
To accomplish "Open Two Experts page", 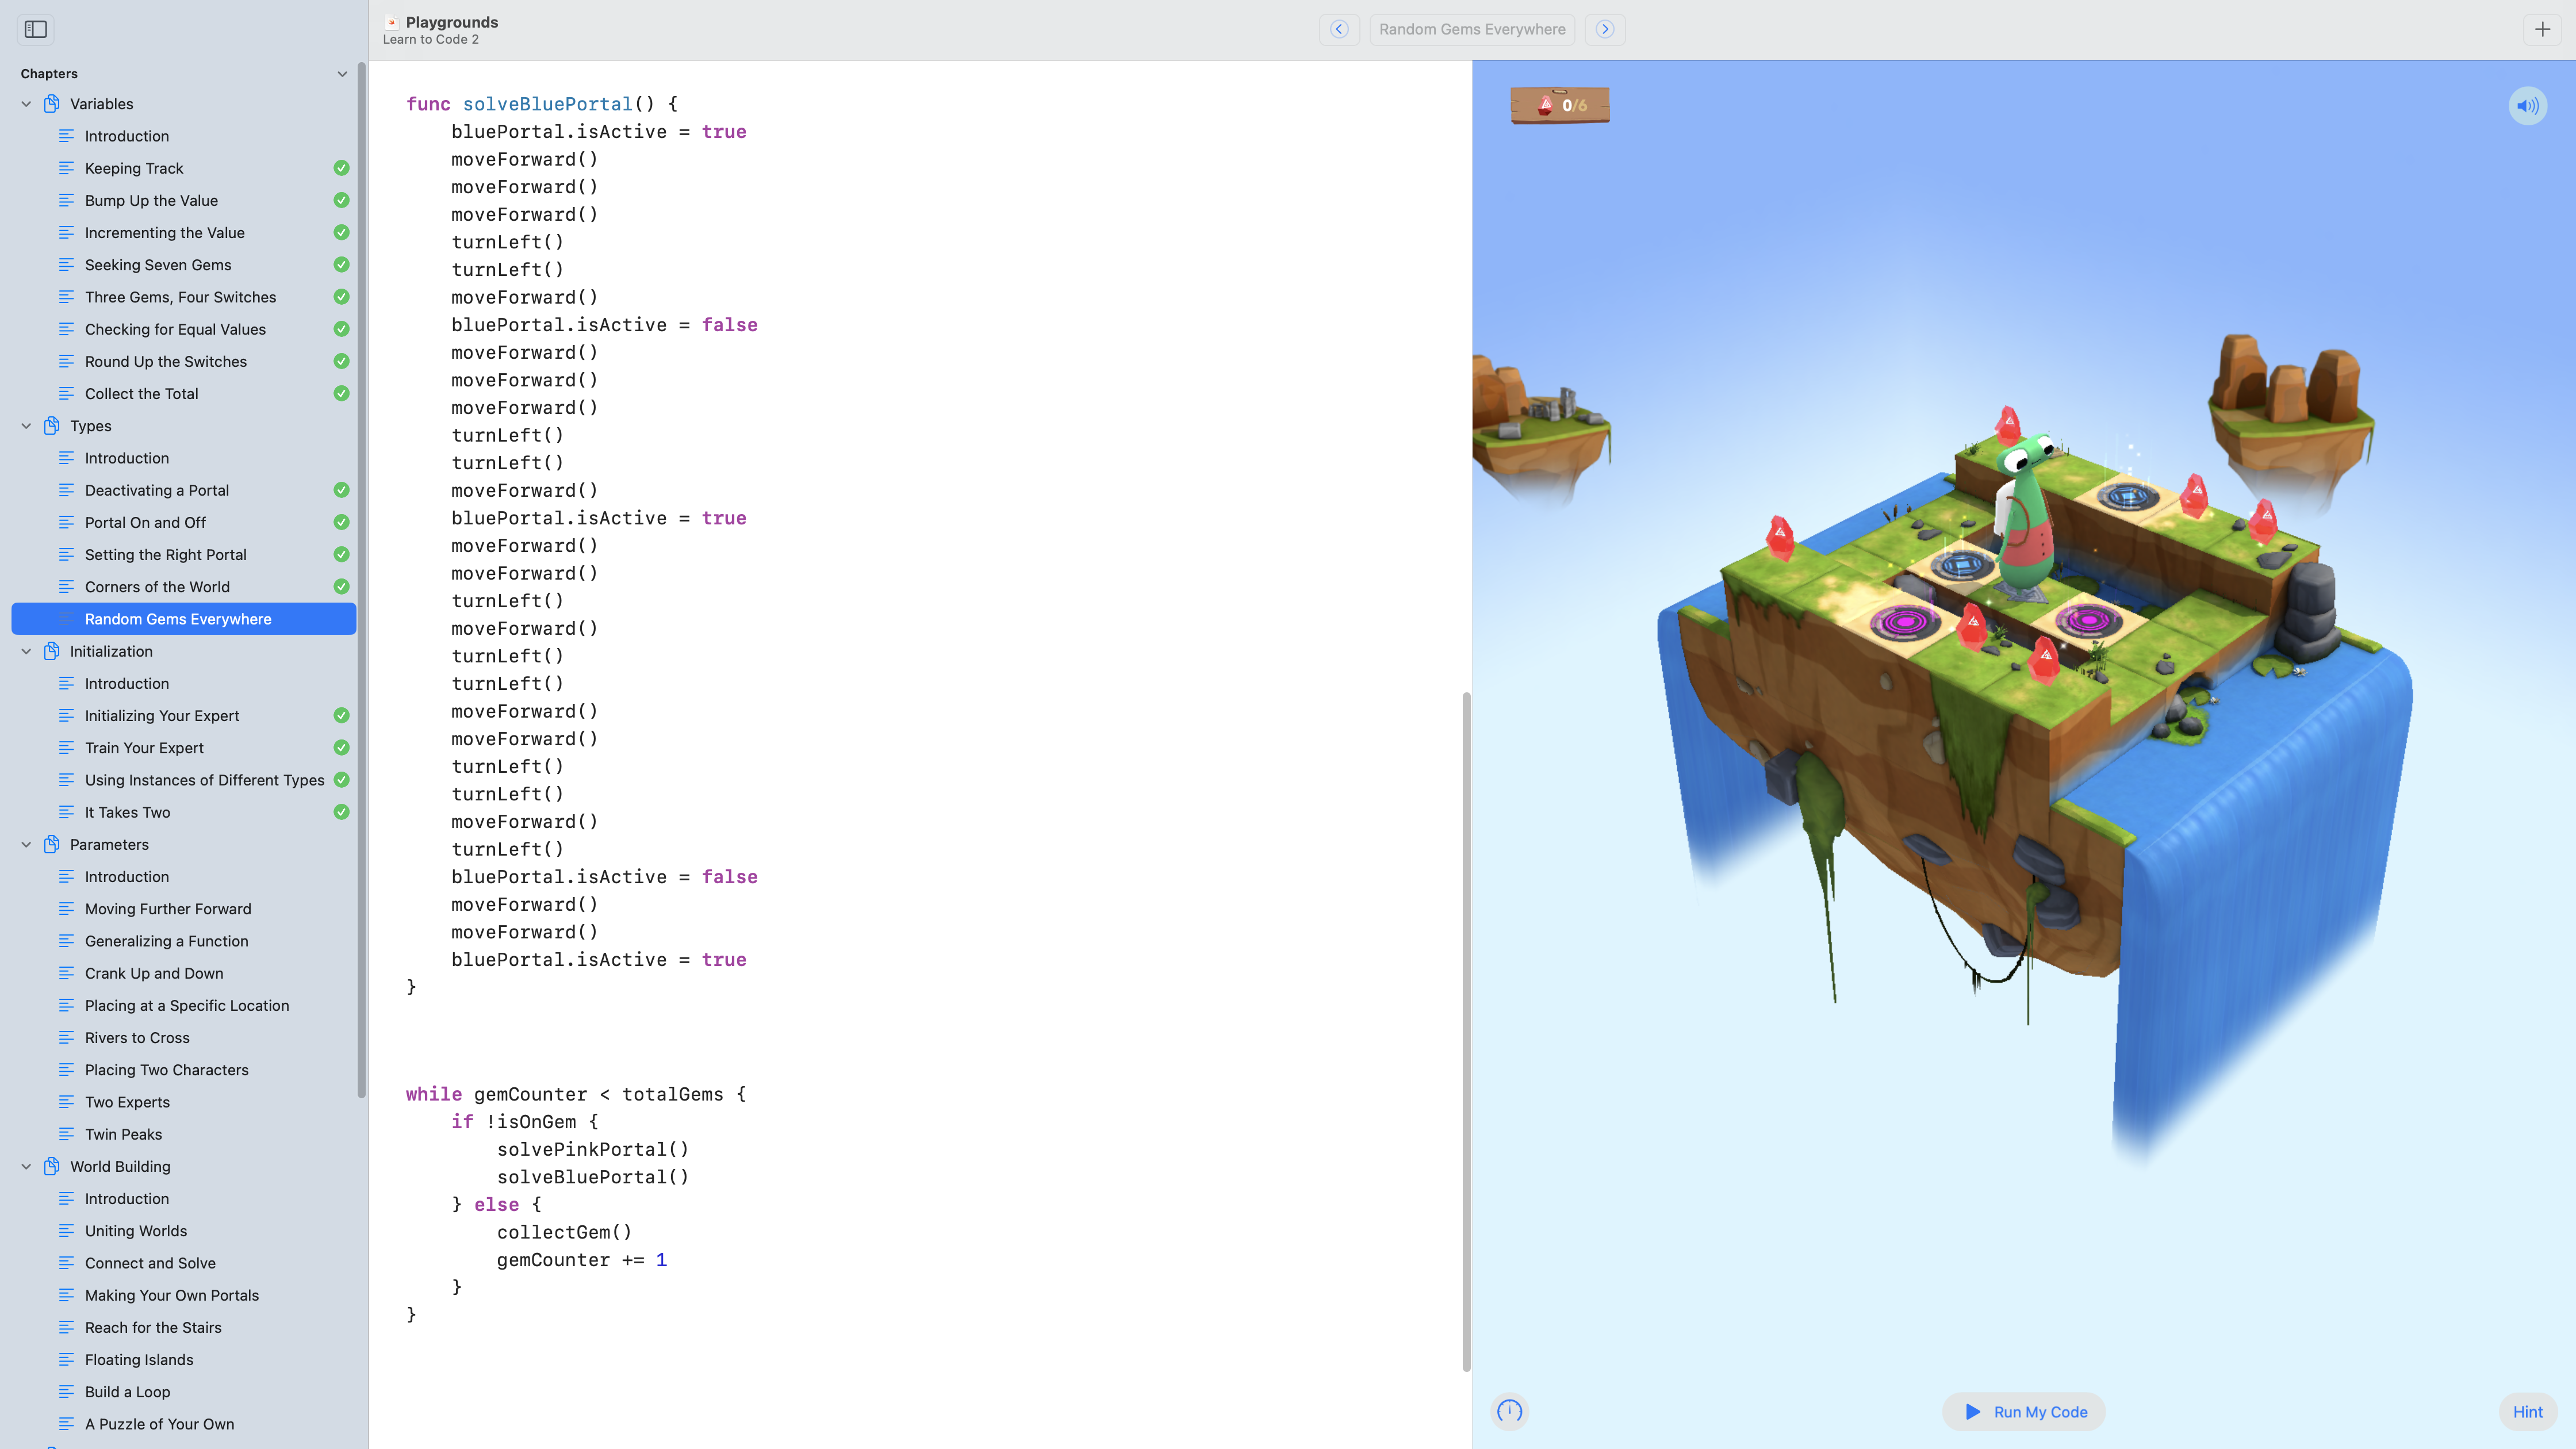I will pos(184,1102).
